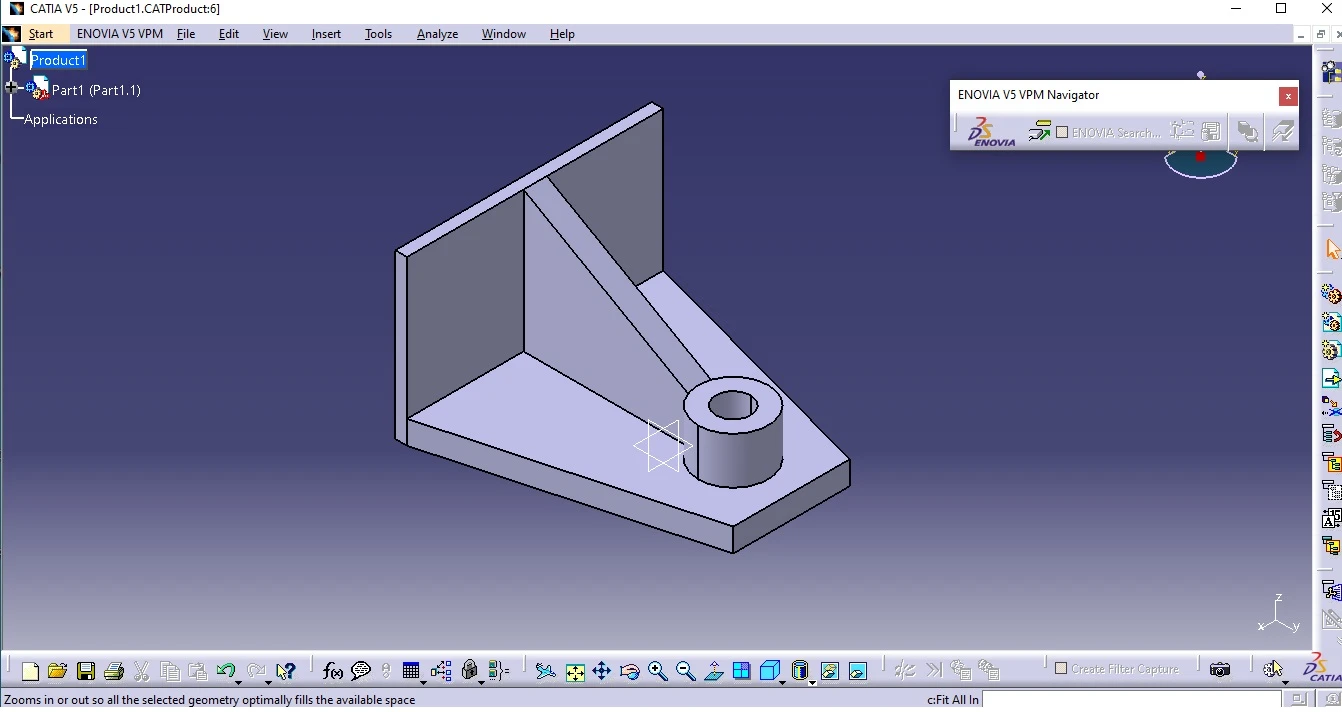Toggle the Create Filter Capture checkbox
Viewport: 1342px width, 712px height.
tap(1062, 668)
